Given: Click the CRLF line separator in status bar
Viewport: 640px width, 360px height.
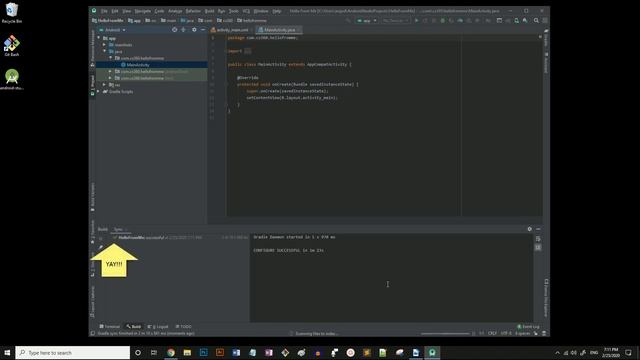Looking at the screenshot, I should pos(492,333).
